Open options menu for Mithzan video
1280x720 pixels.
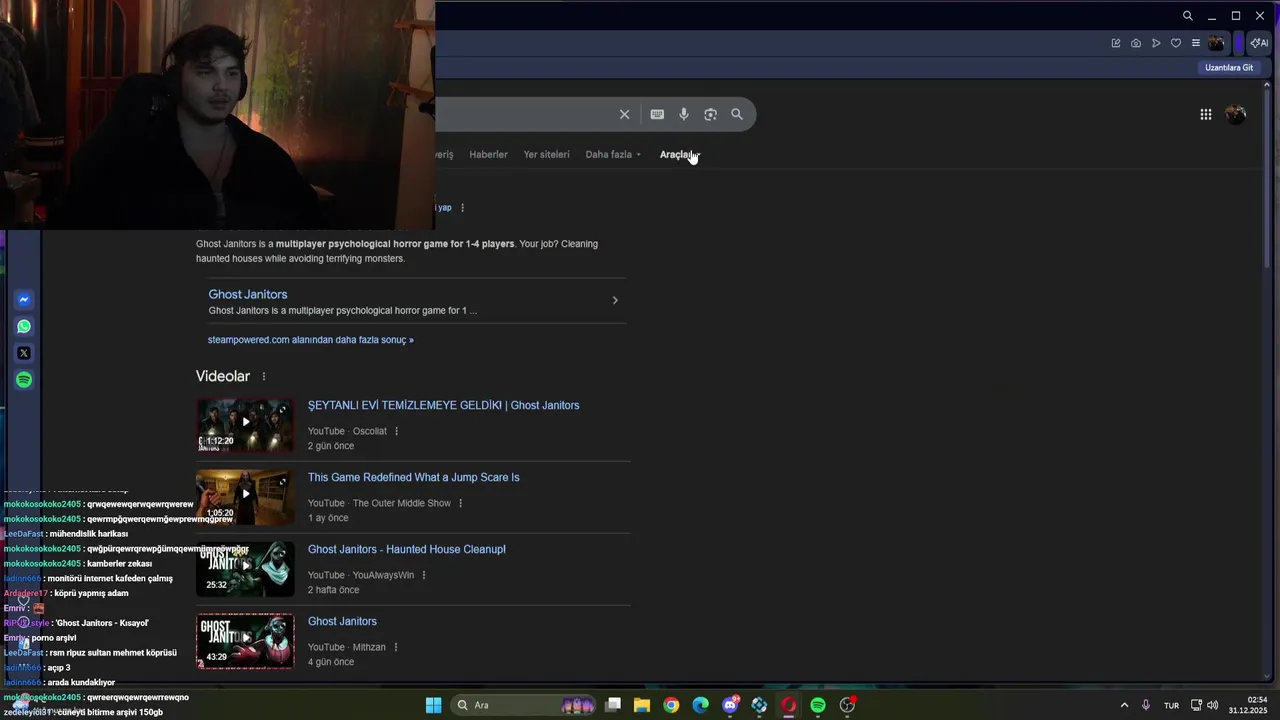(395, 647)
